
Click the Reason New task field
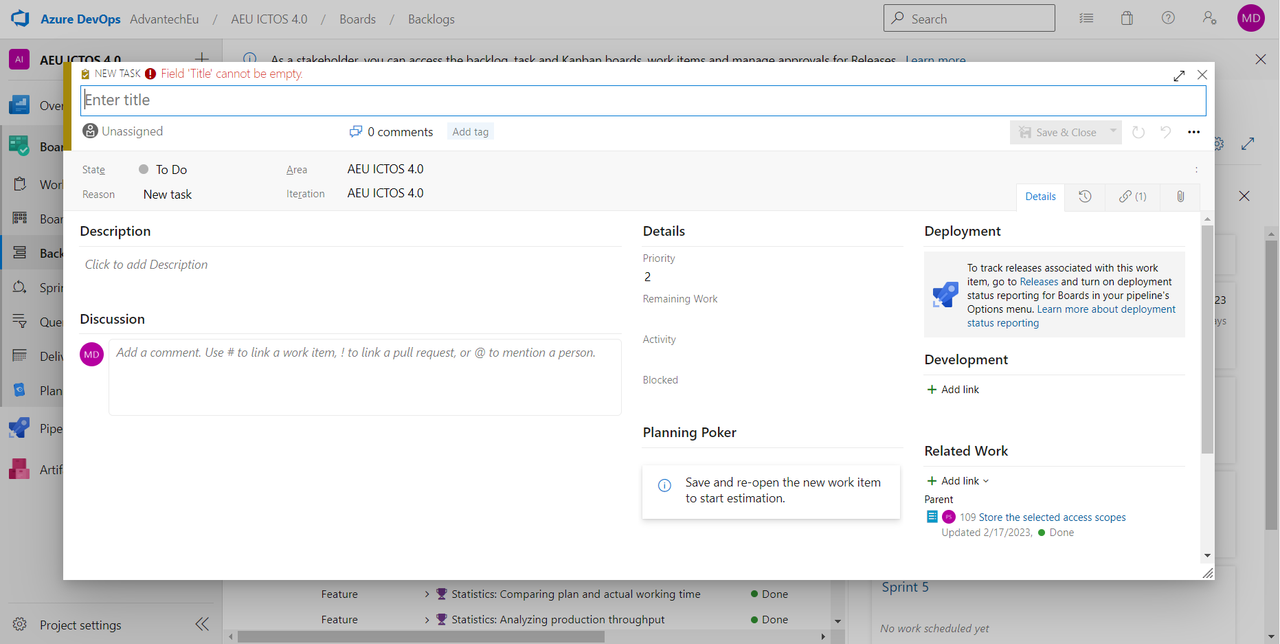pos(167,194)
